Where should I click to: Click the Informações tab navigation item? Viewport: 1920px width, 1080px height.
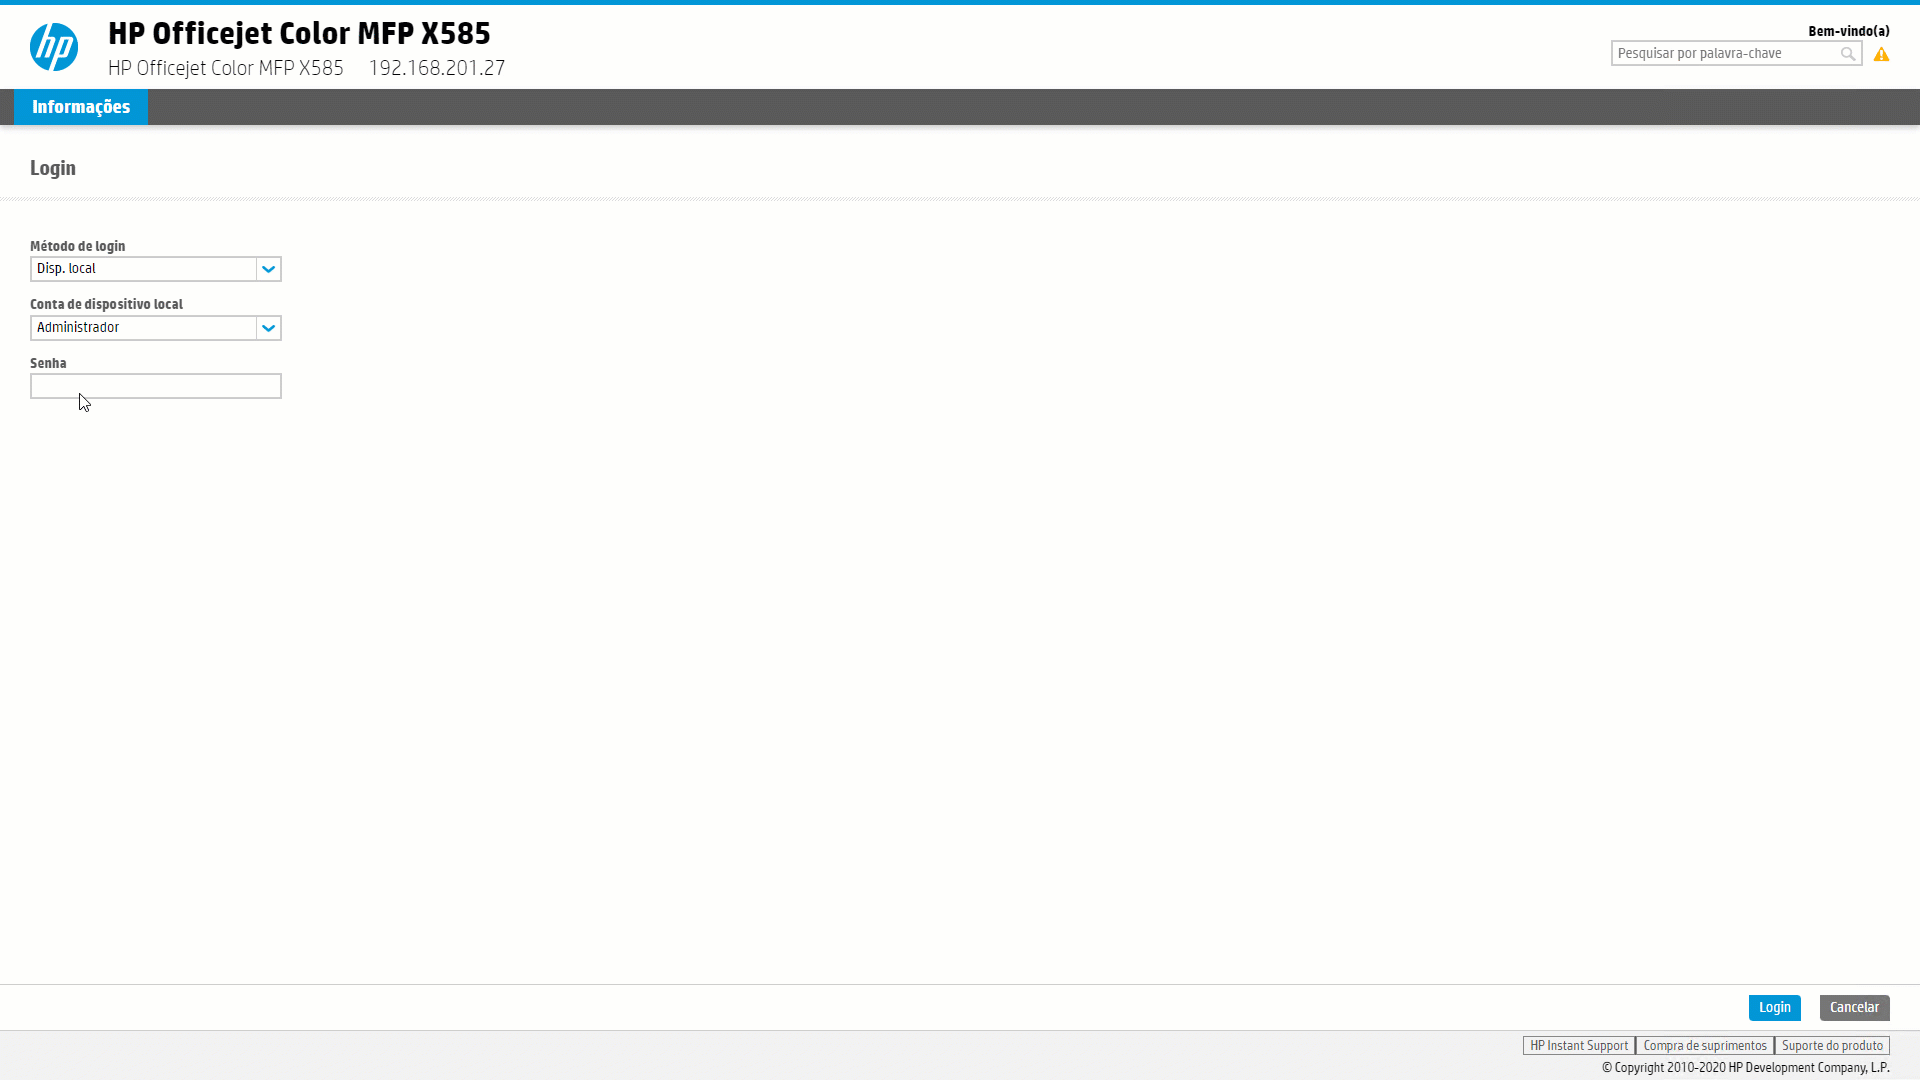click(80, 105)
